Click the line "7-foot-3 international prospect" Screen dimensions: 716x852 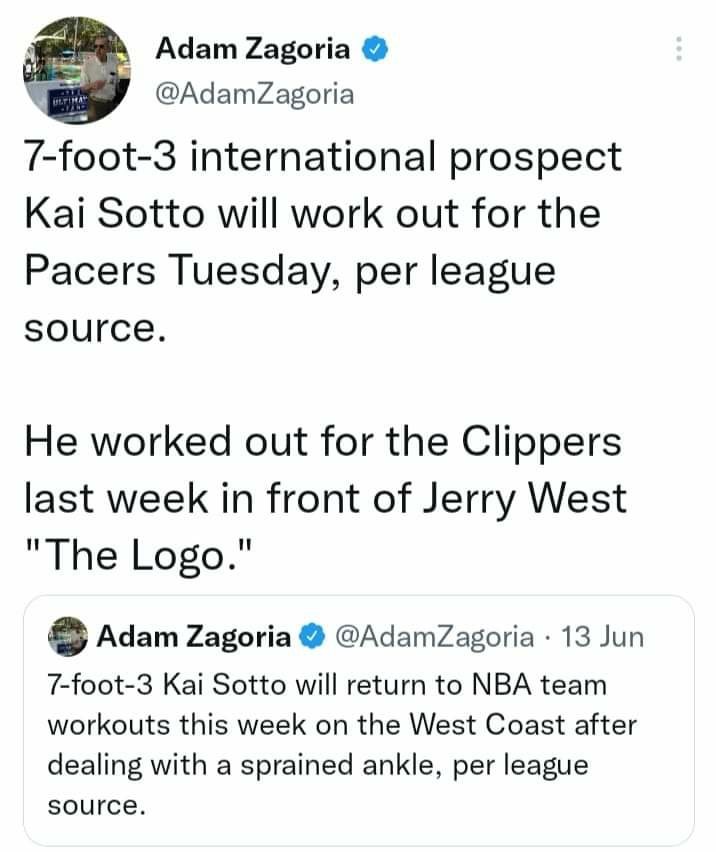click(x=321, y=159)
